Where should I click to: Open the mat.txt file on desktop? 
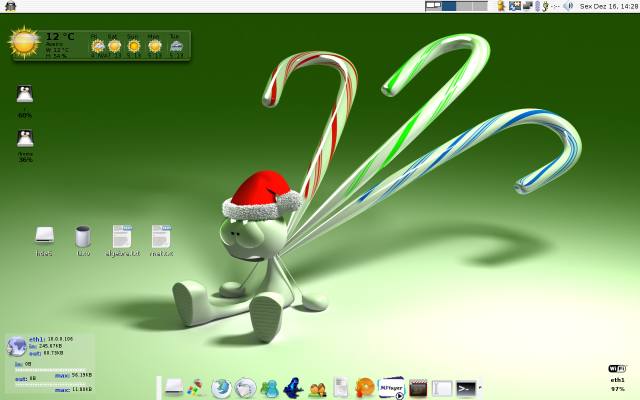pos(161,236)
